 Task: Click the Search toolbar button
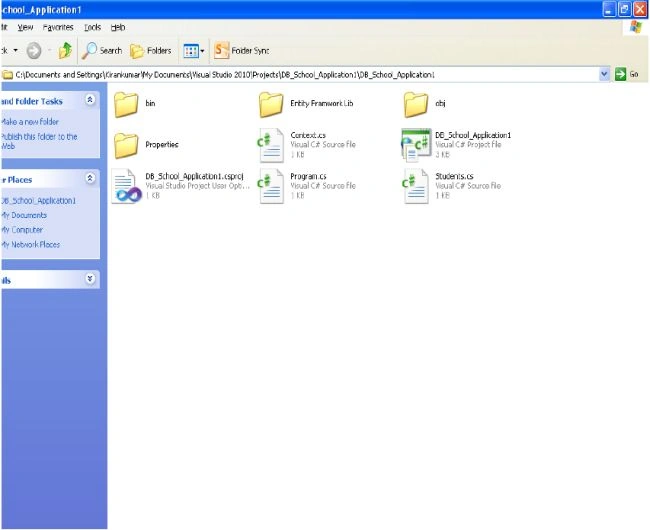click(x=102, y=51)
